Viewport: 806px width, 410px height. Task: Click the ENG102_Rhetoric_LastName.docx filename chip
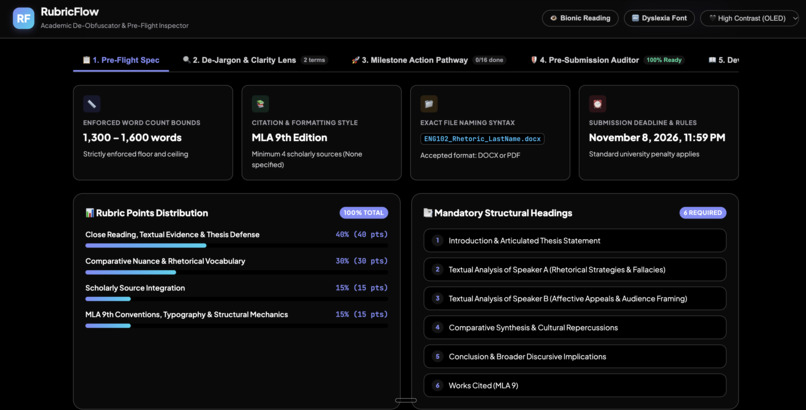click(x=482, y=139)
